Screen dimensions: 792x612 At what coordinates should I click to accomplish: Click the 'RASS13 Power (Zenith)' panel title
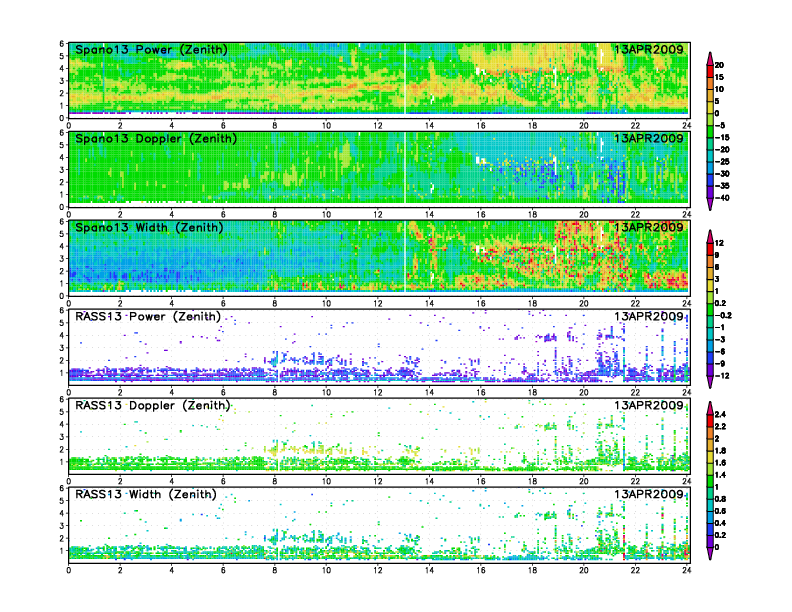coord(148,317)
